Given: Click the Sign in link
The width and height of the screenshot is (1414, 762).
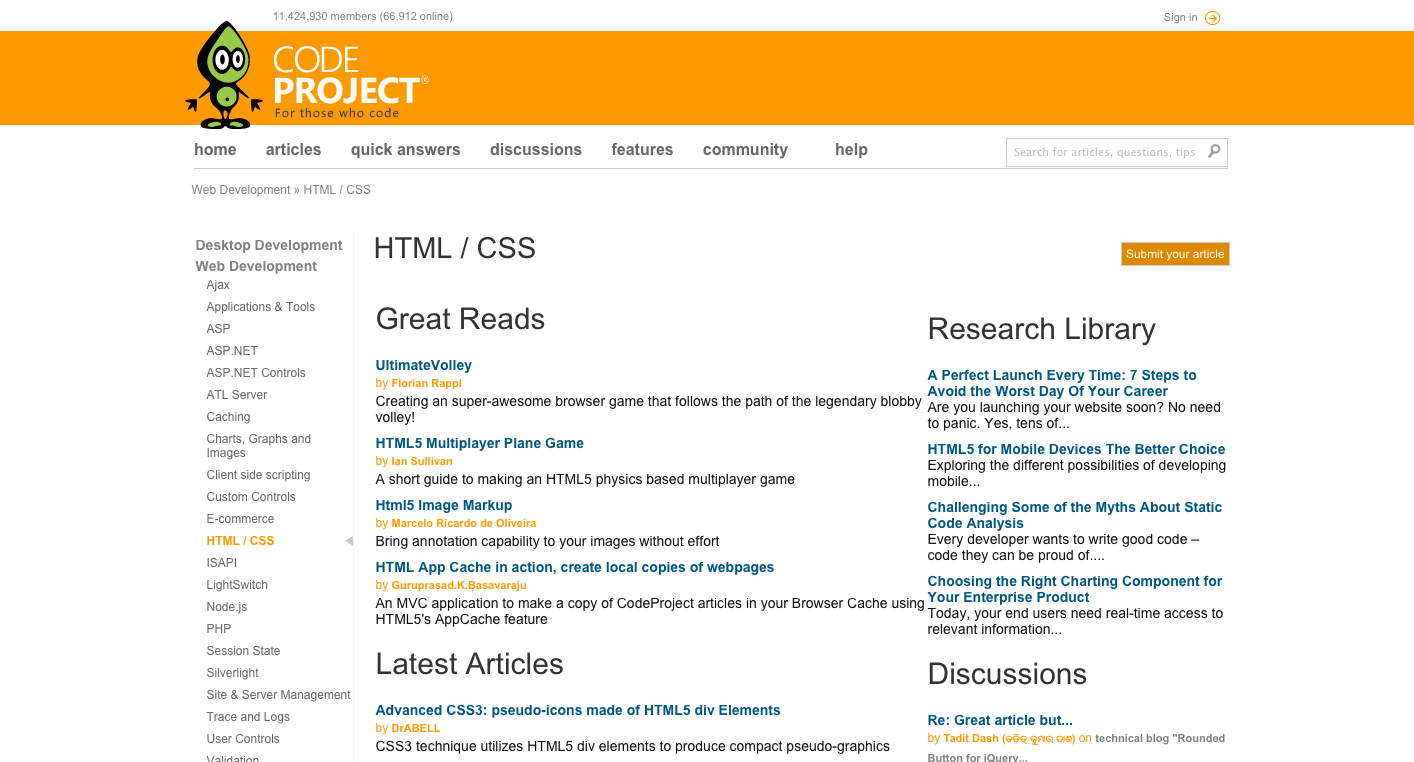Looking at the screenshot, I should pos(1180,17).
